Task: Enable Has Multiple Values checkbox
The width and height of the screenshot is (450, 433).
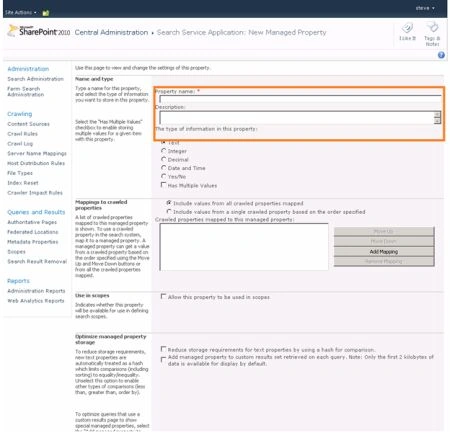Action: click(x=163, y=185)
